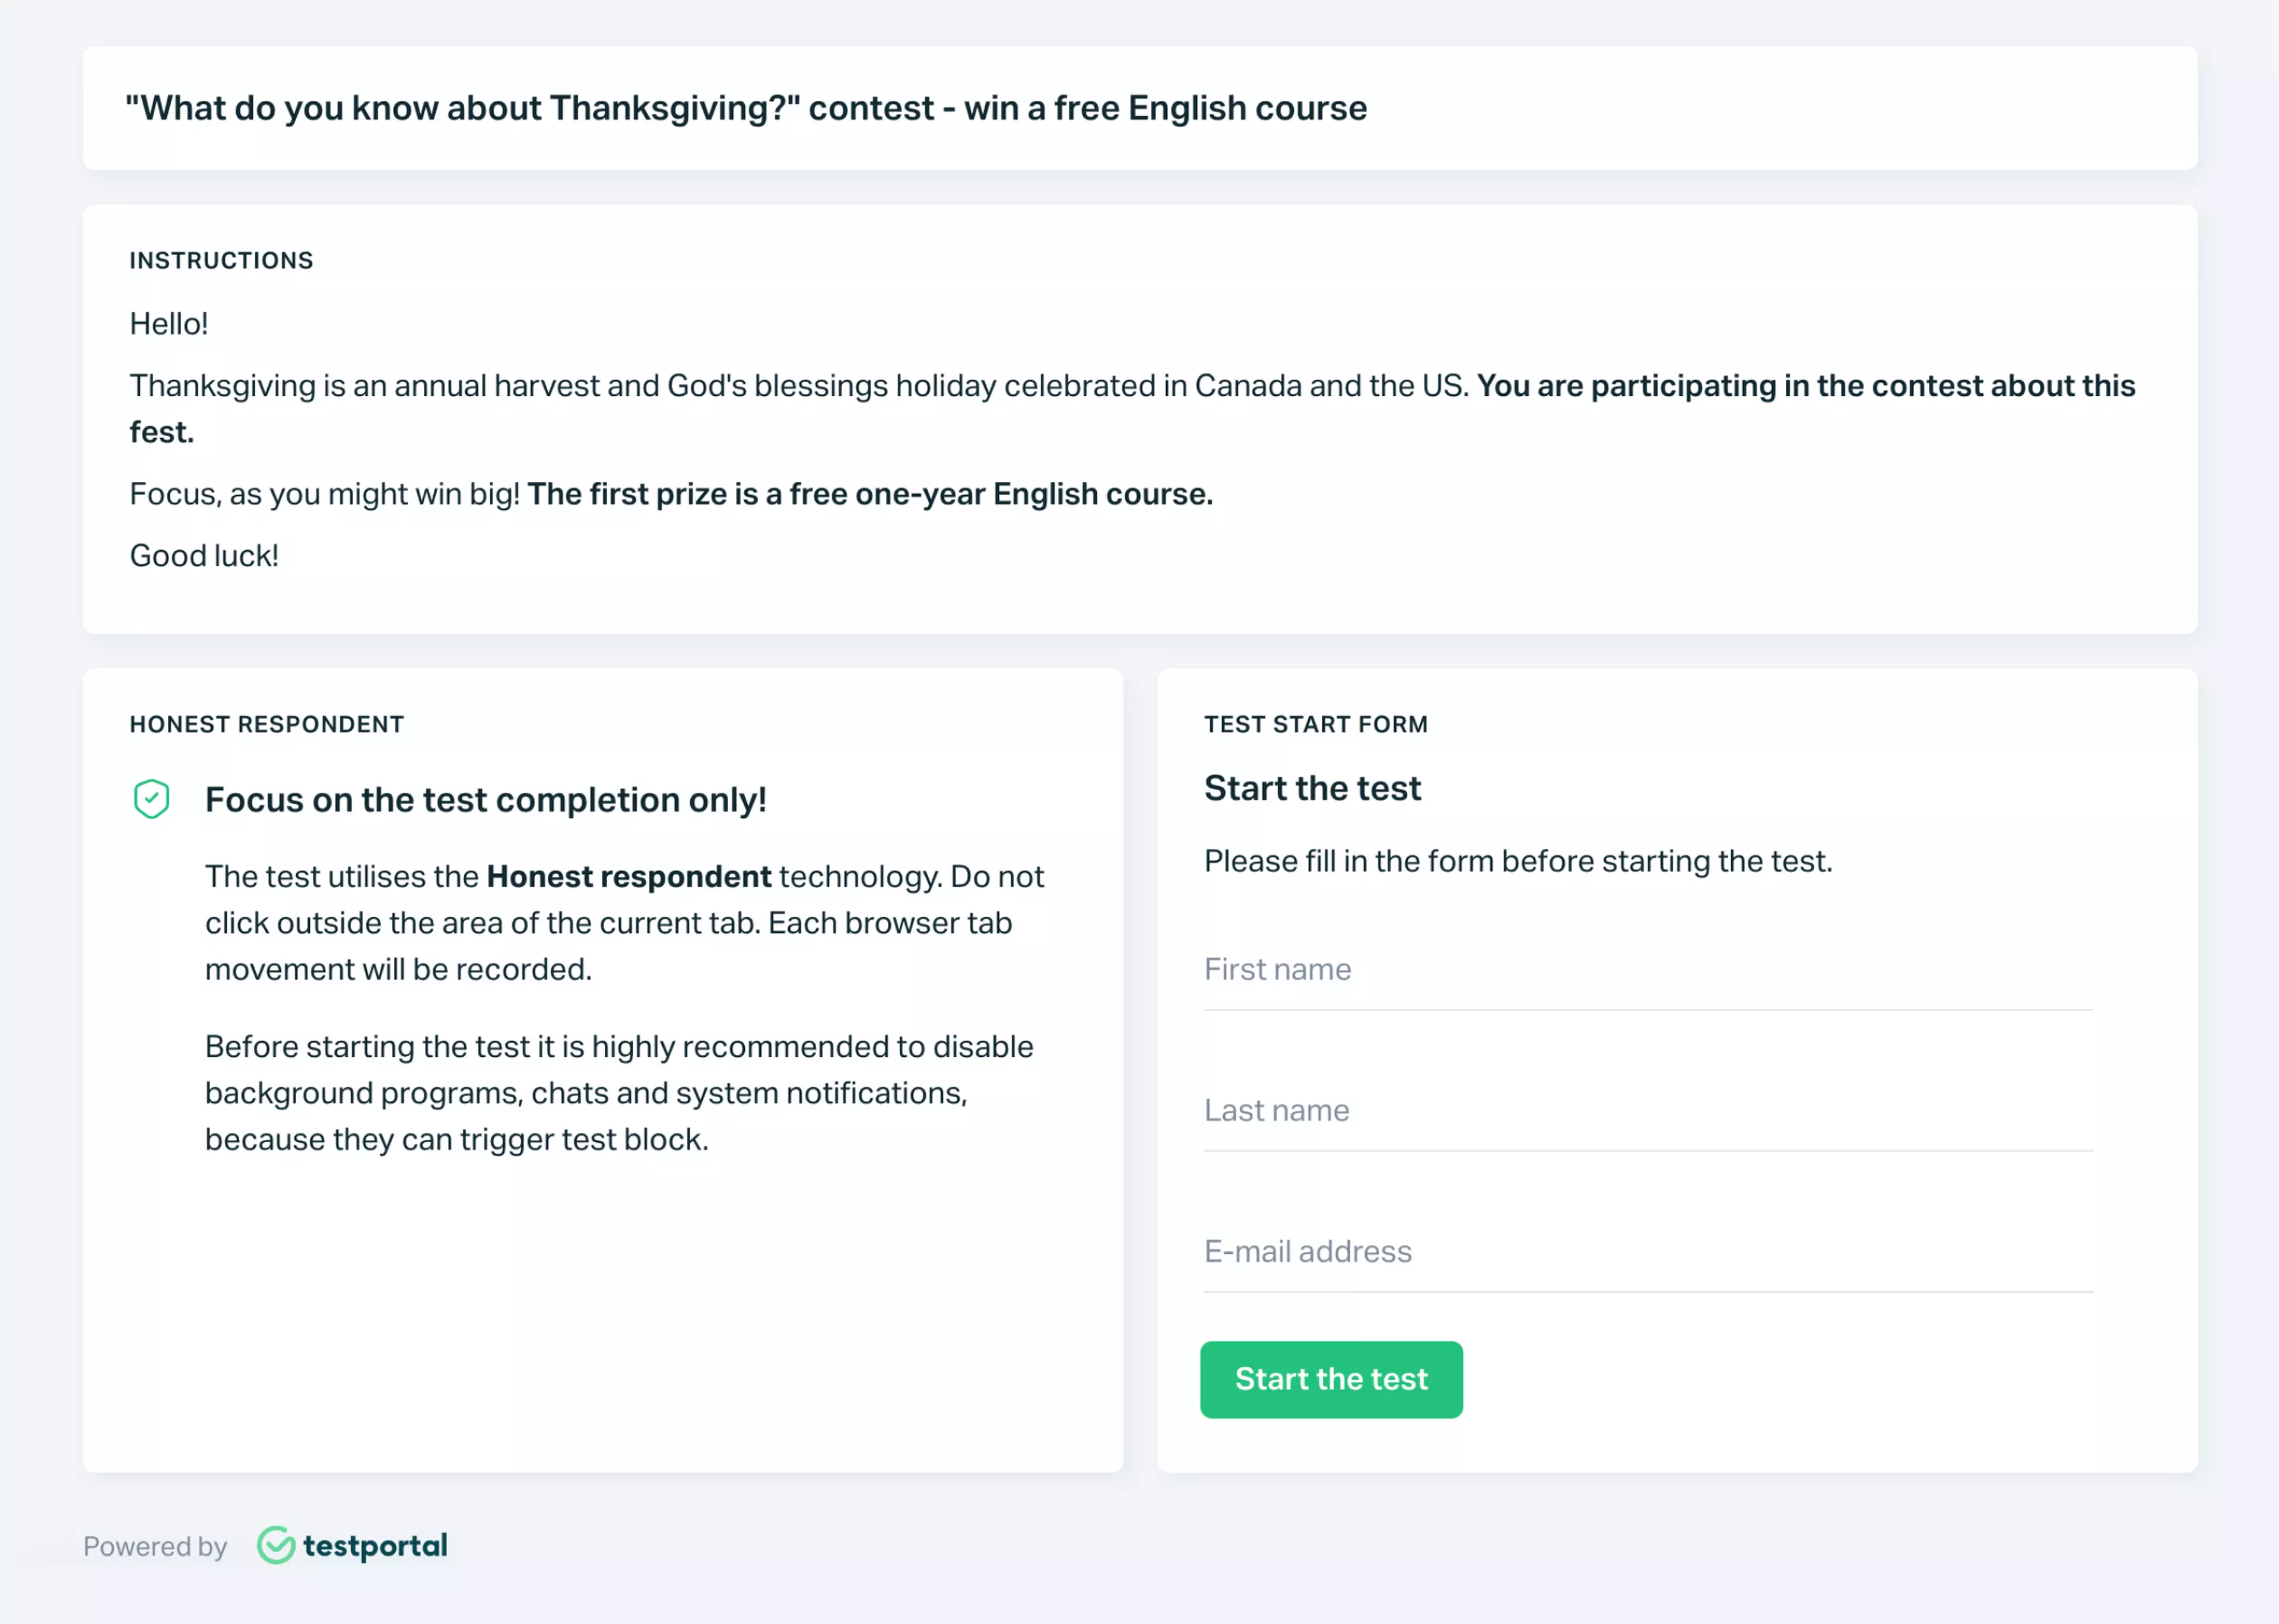
Task: Click the INSTRUCTIONS section header
Action: 221,260
